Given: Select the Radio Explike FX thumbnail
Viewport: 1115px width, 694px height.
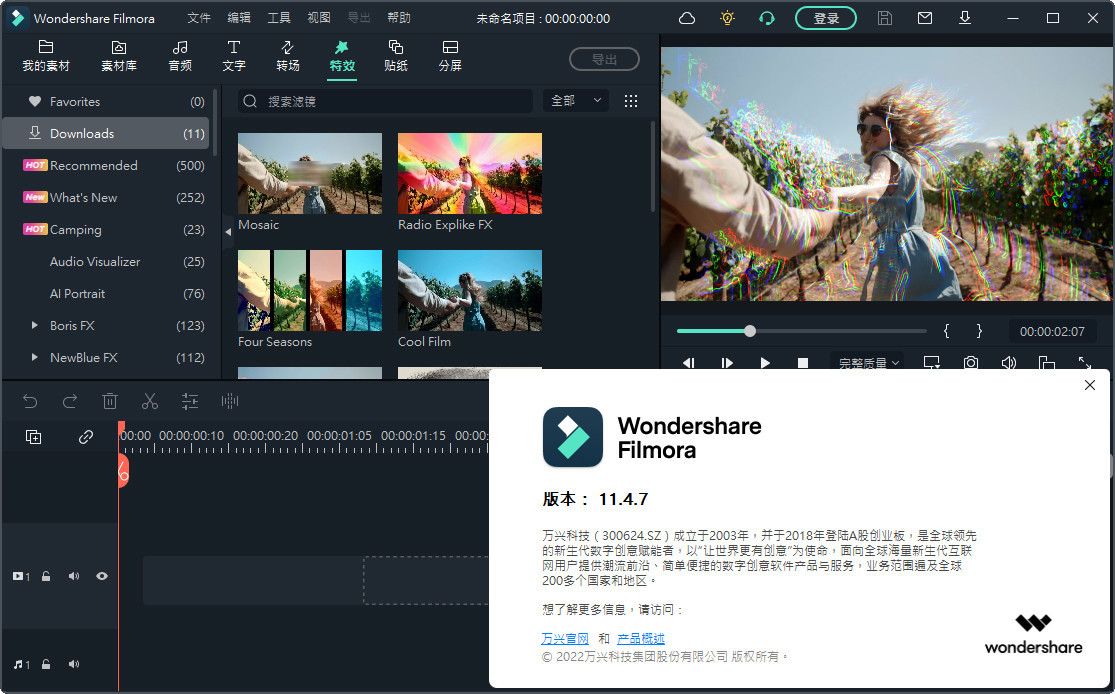Looking at the screenshot, I should [x=470, y=174].
